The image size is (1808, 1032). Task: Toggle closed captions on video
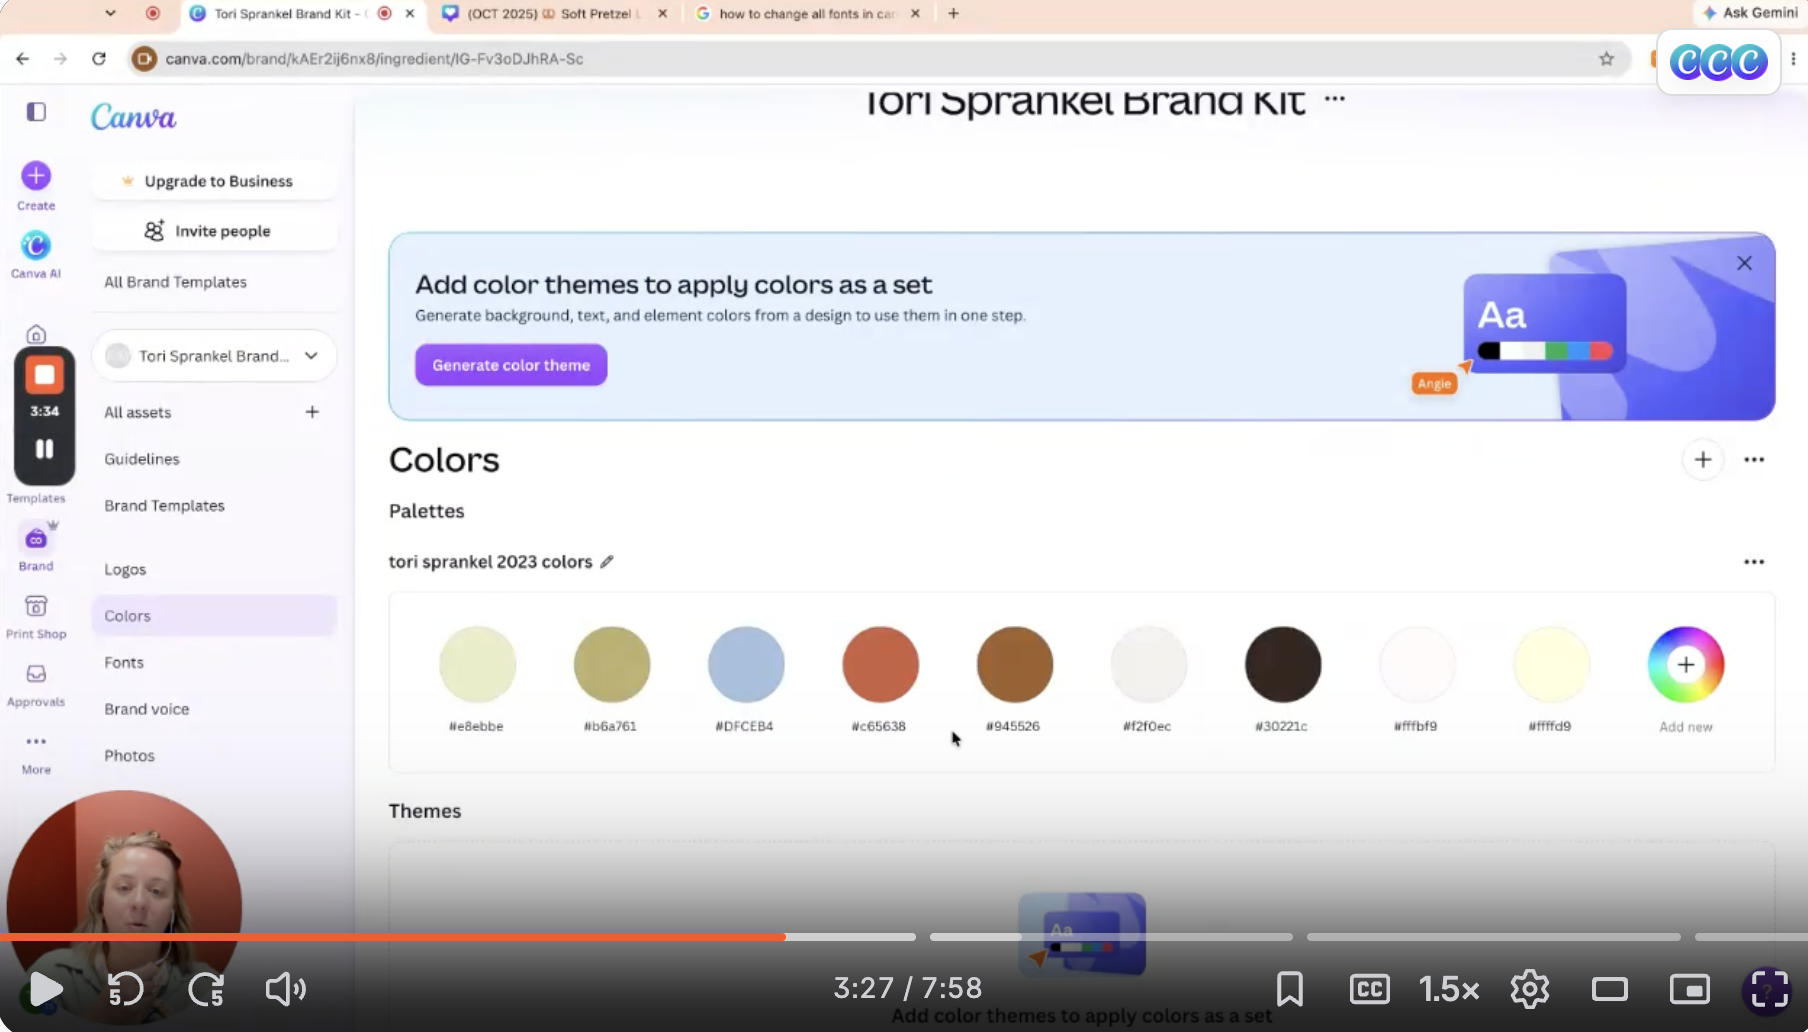click(x=1369, y=989)
